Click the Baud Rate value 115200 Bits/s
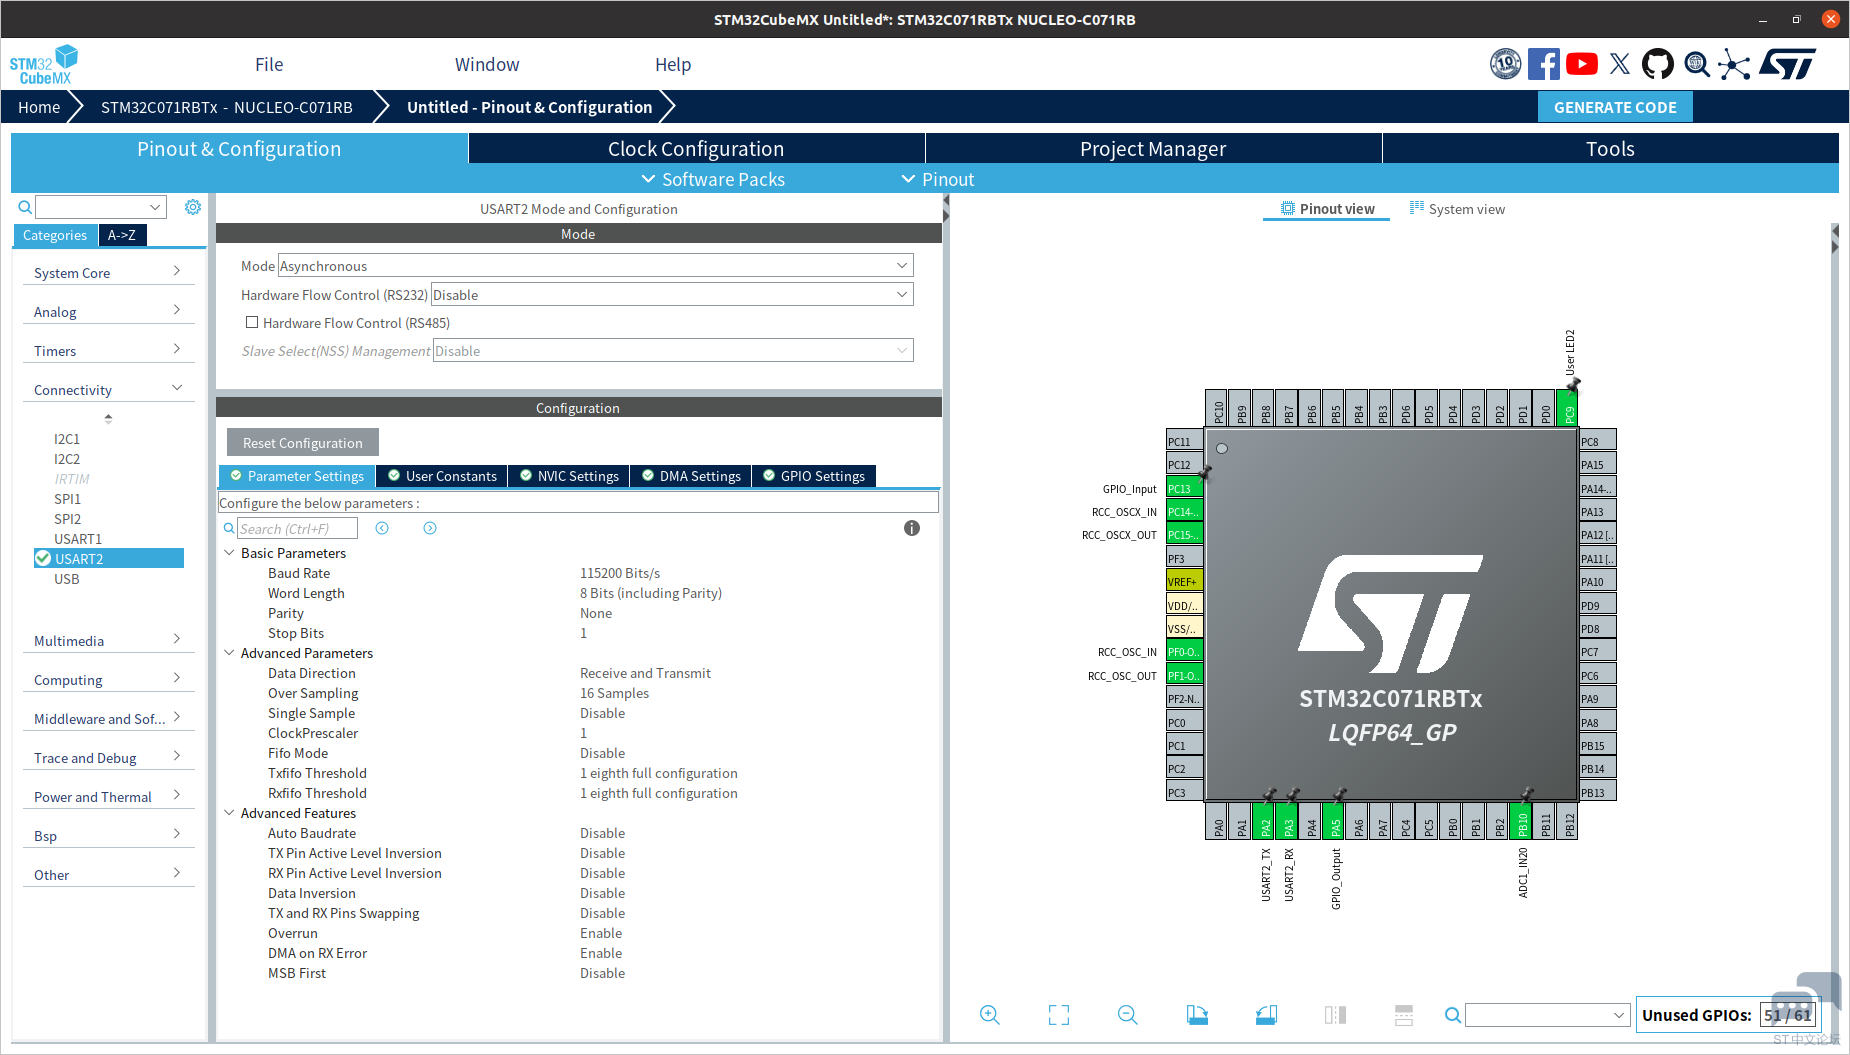1850x1055 pixels. pos(620,573)
